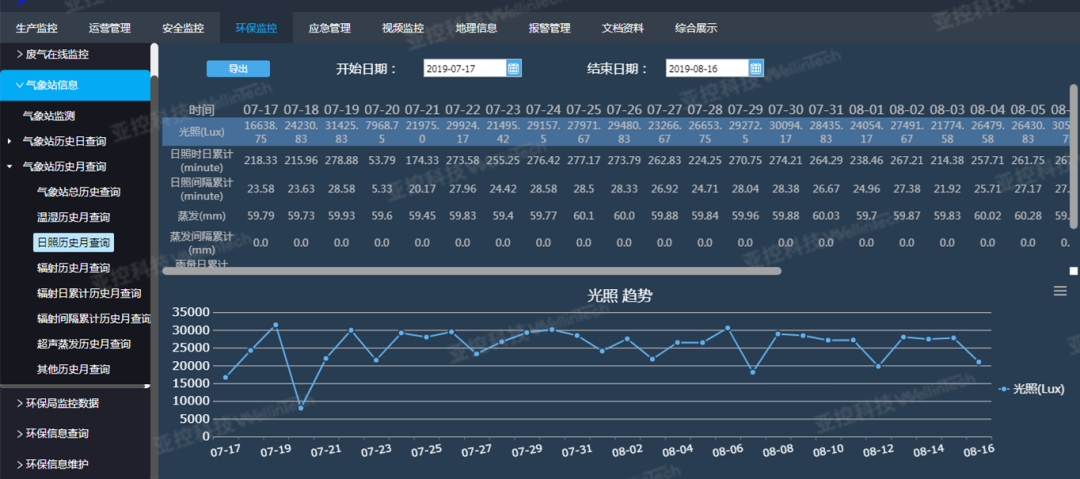Collapse the 气象站信息 sidebar section
1080x479 pixels.
(x=75, y=85)
